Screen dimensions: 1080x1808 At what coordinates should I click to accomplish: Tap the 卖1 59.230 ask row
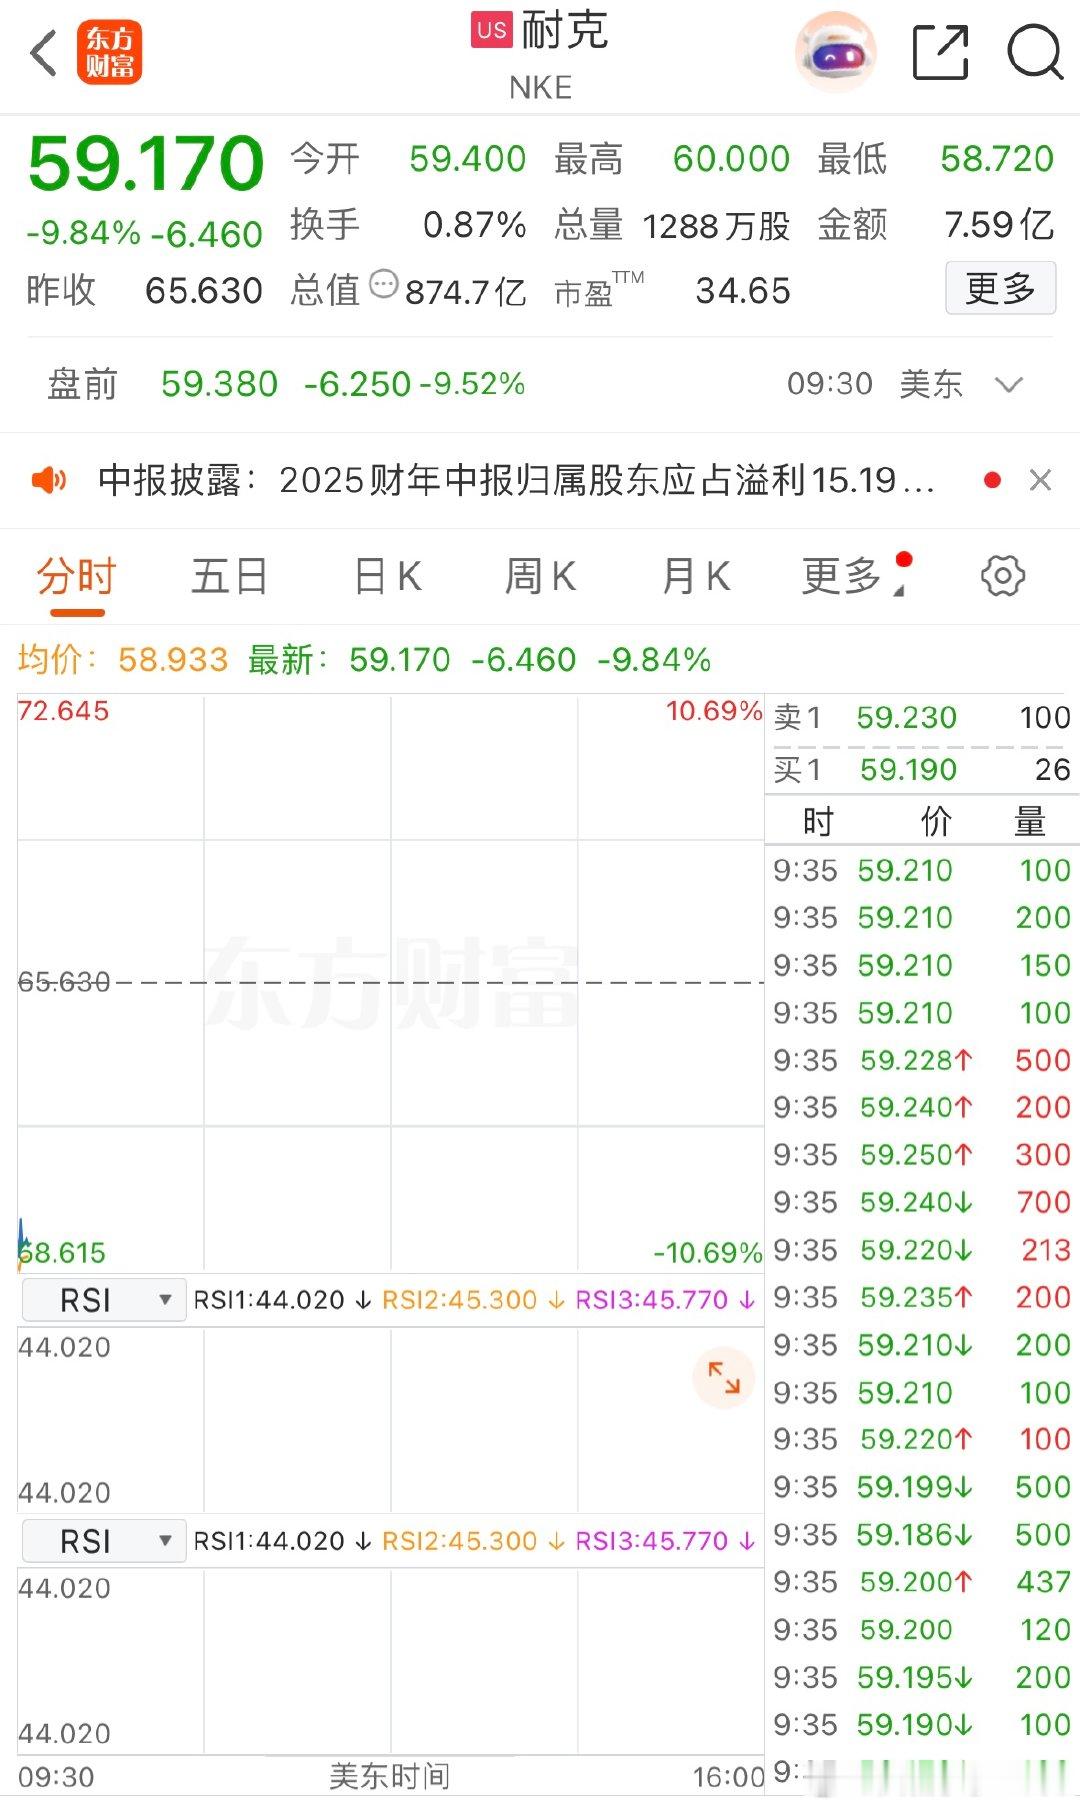tap(921, 718)
